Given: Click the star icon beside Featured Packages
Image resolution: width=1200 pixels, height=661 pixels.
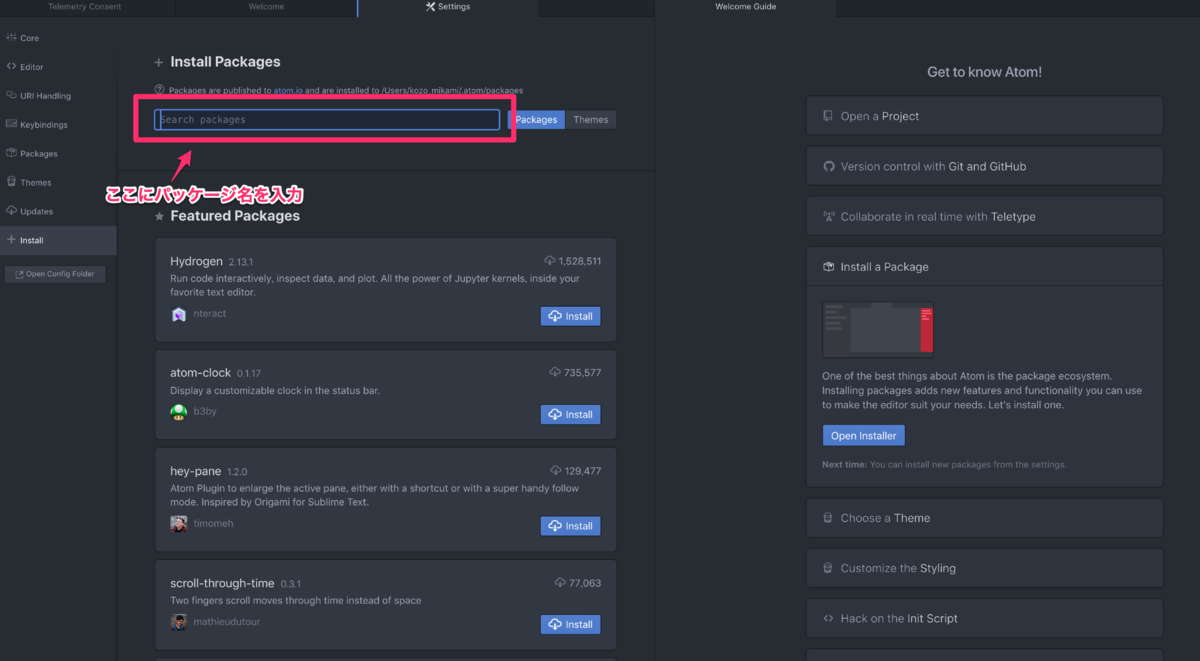Looking at the screenshot, I should pos(159,216).
